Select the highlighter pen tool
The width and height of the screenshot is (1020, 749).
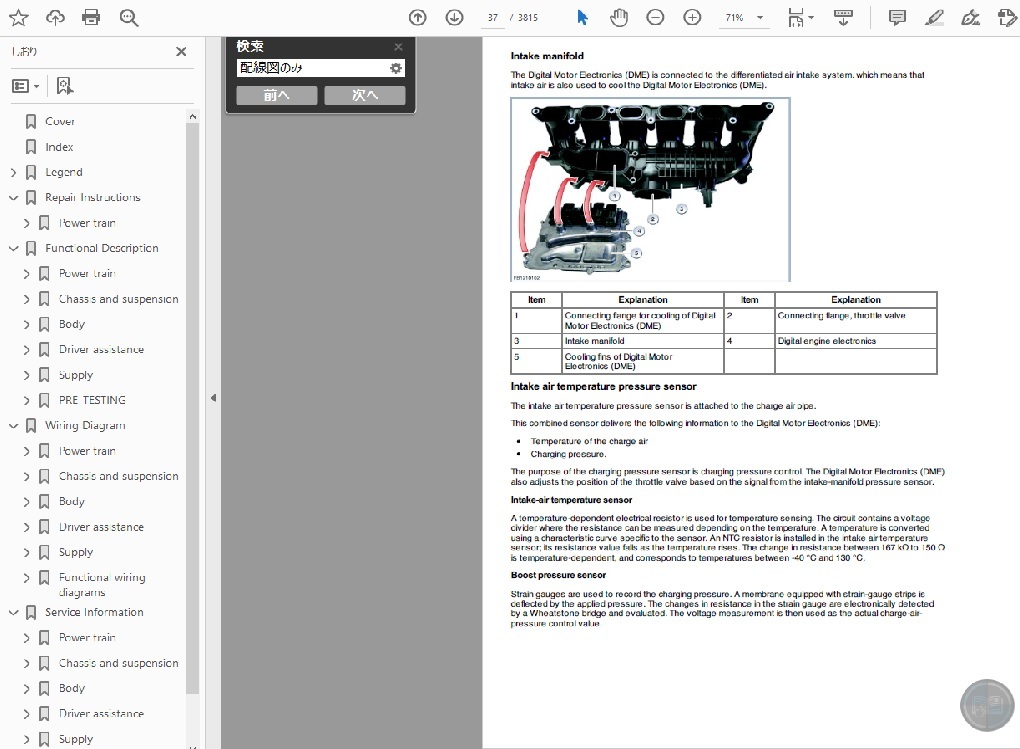934,18
